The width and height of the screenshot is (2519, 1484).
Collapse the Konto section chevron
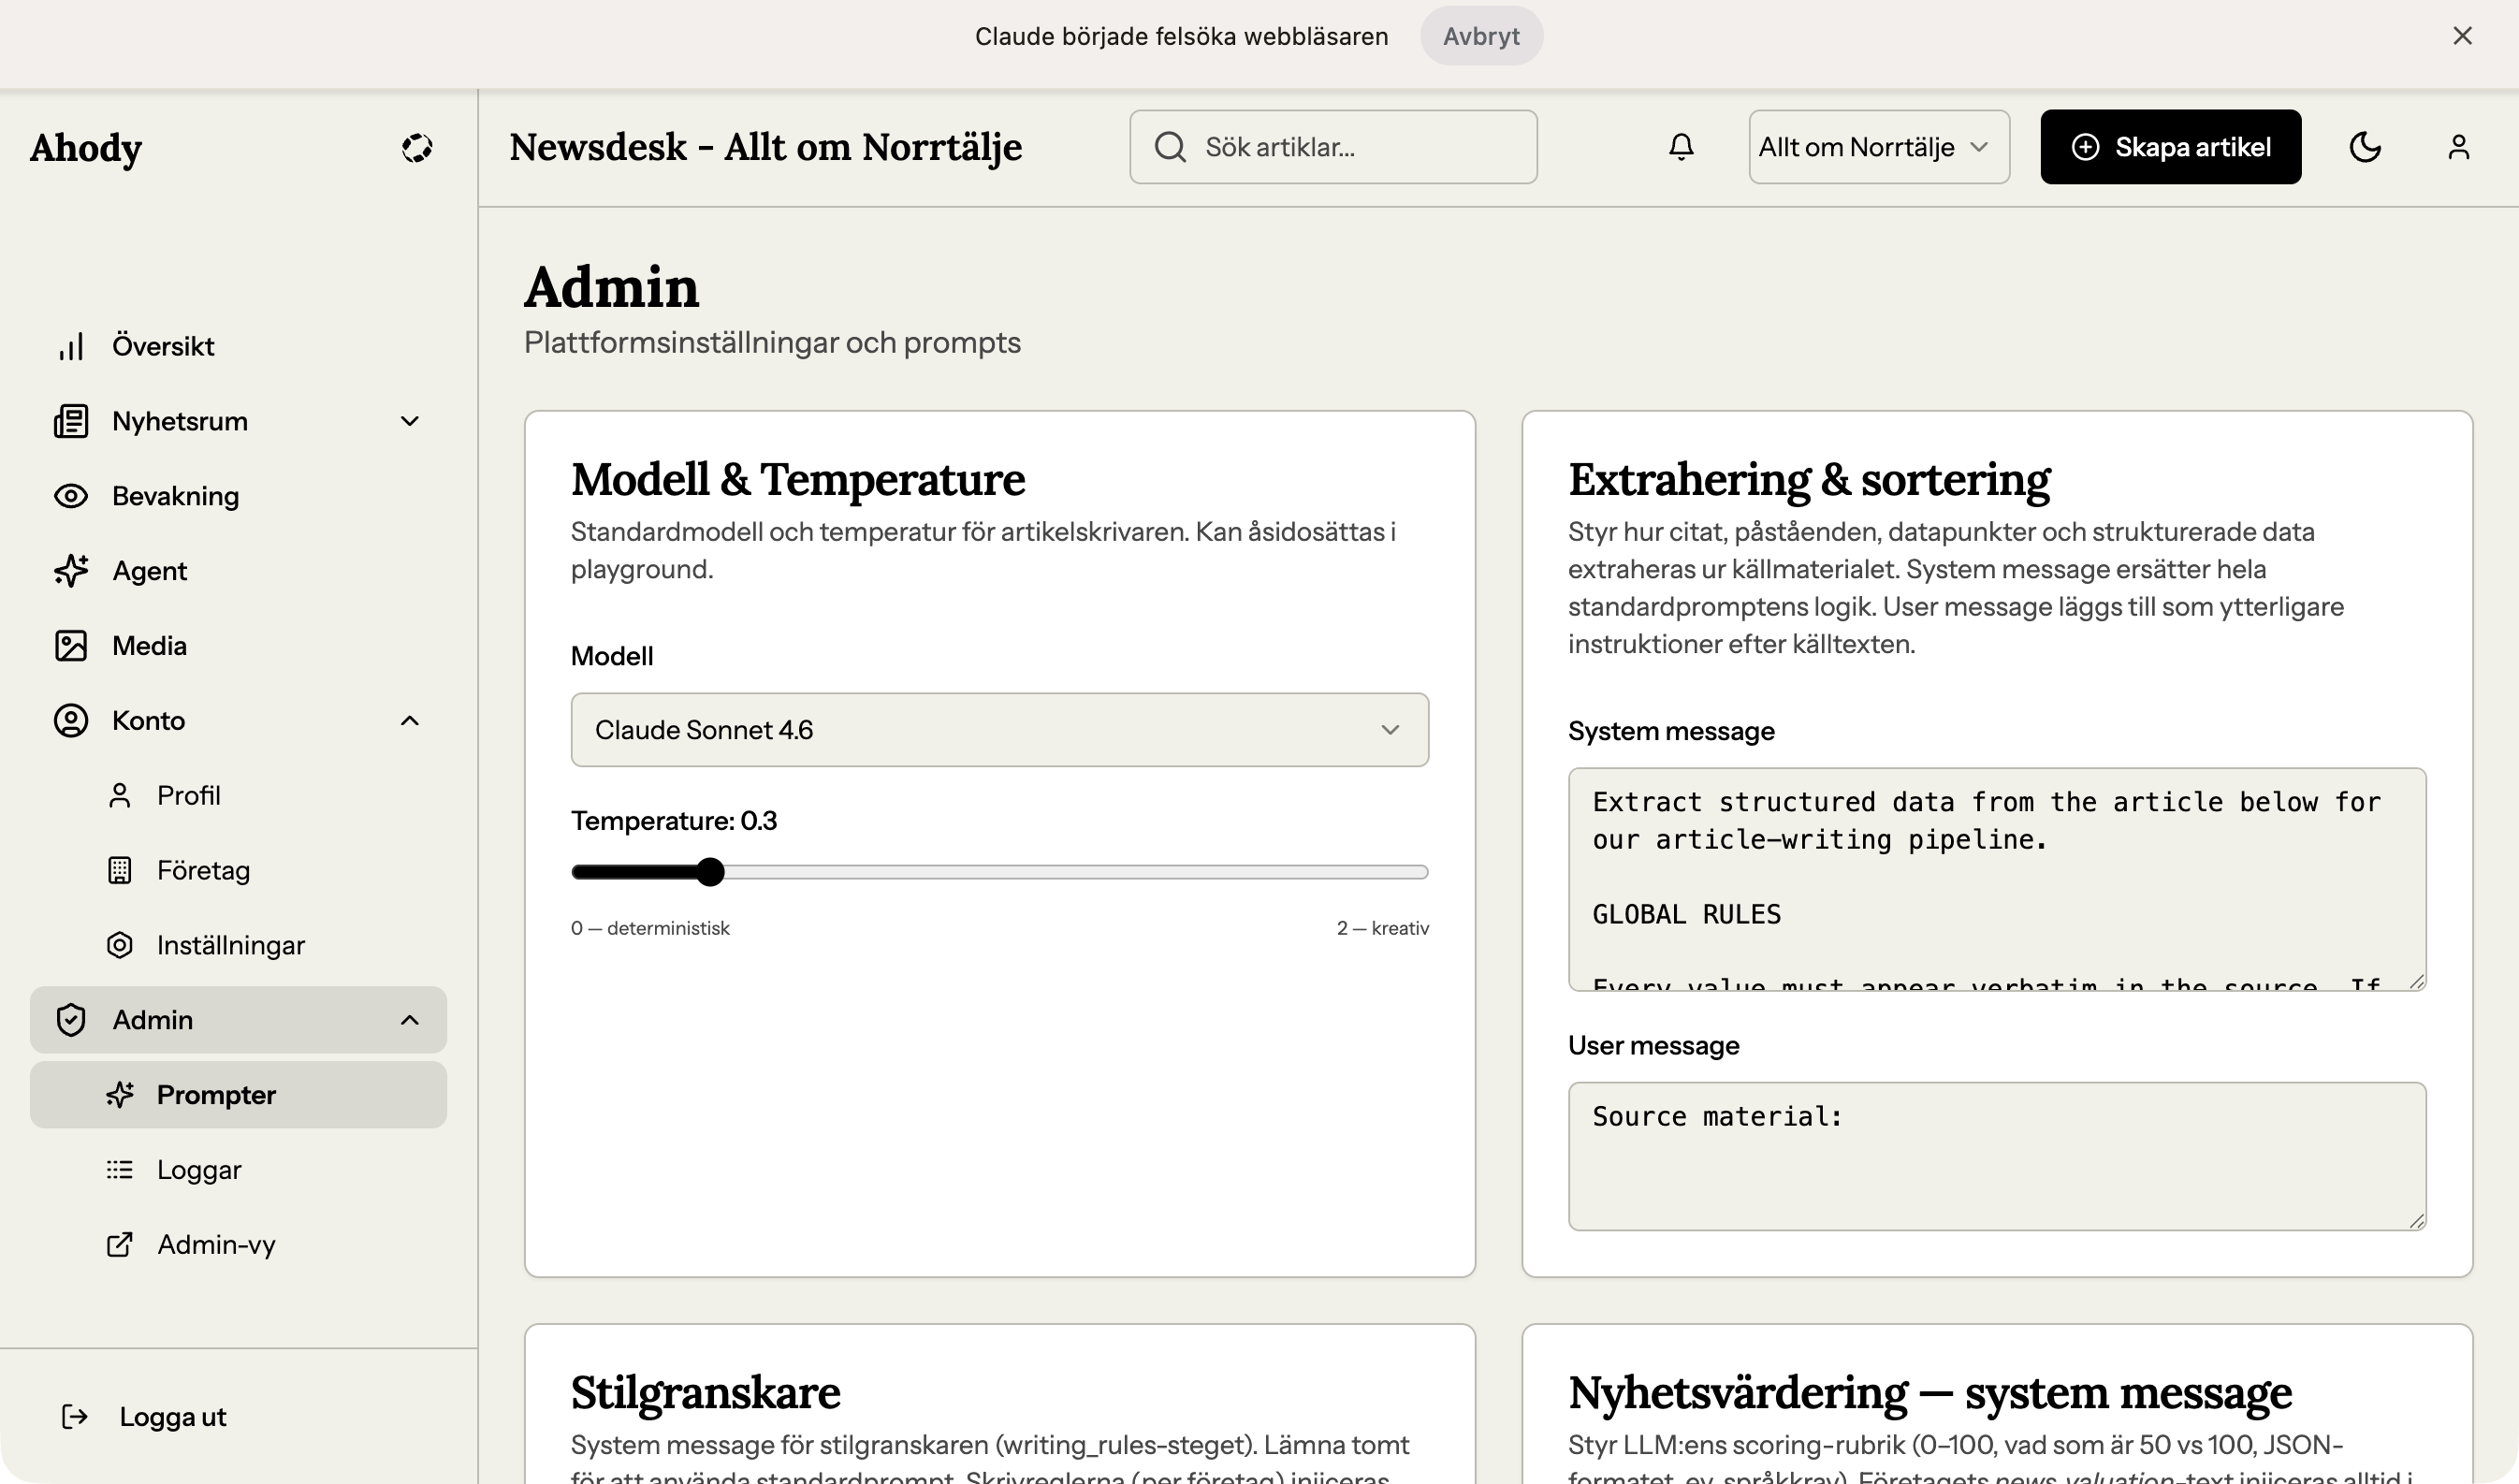pos(410,721)
